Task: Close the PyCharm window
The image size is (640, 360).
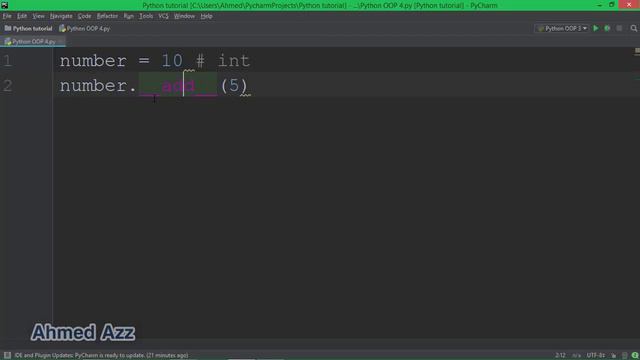Action: click(629, 4)
